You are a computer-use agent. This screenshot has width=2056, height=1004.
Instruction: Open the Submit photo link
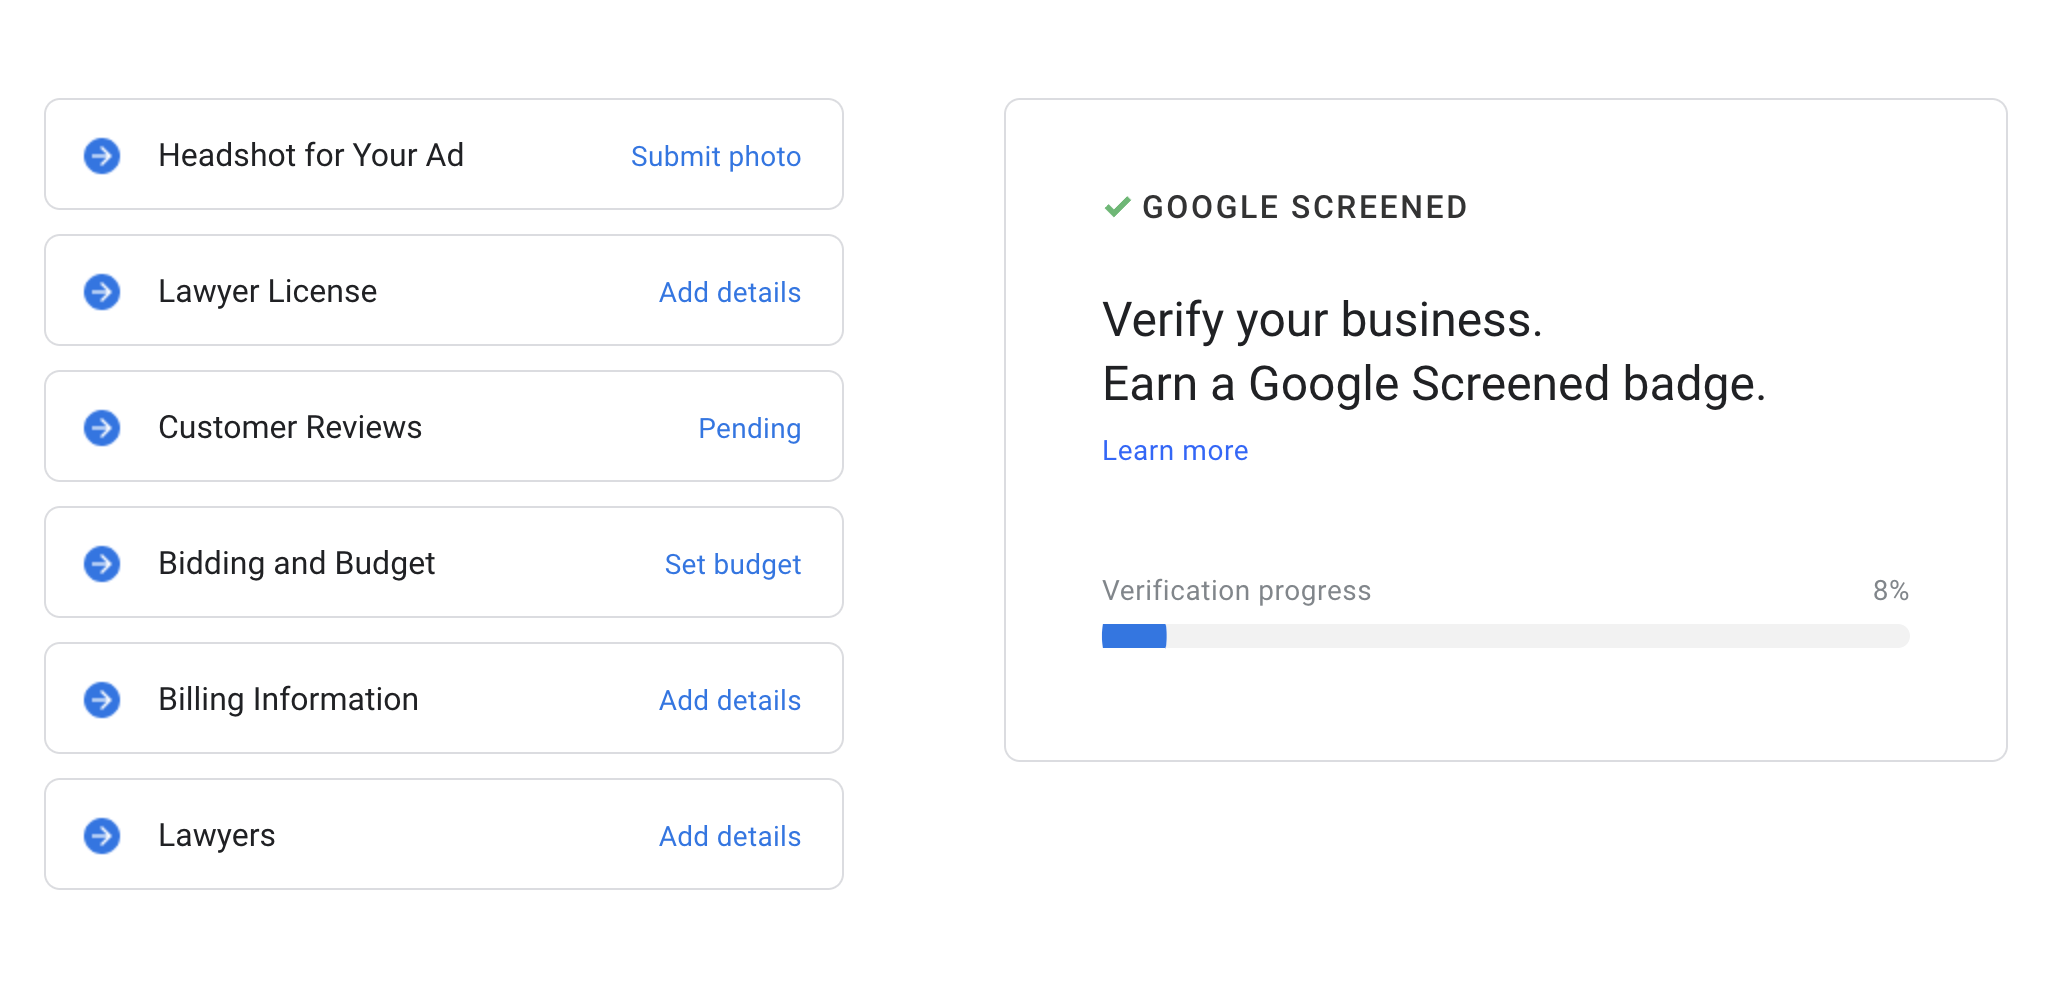pos(716,156)
